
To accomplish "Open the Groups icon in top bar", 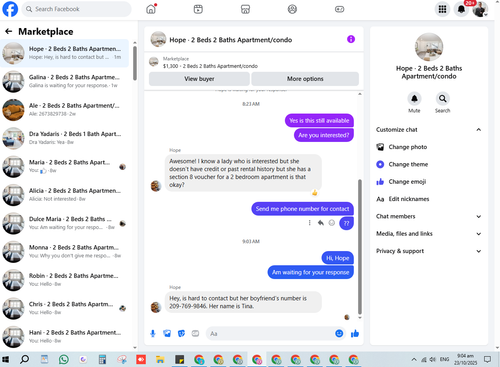I will click(x=292, y=9).
